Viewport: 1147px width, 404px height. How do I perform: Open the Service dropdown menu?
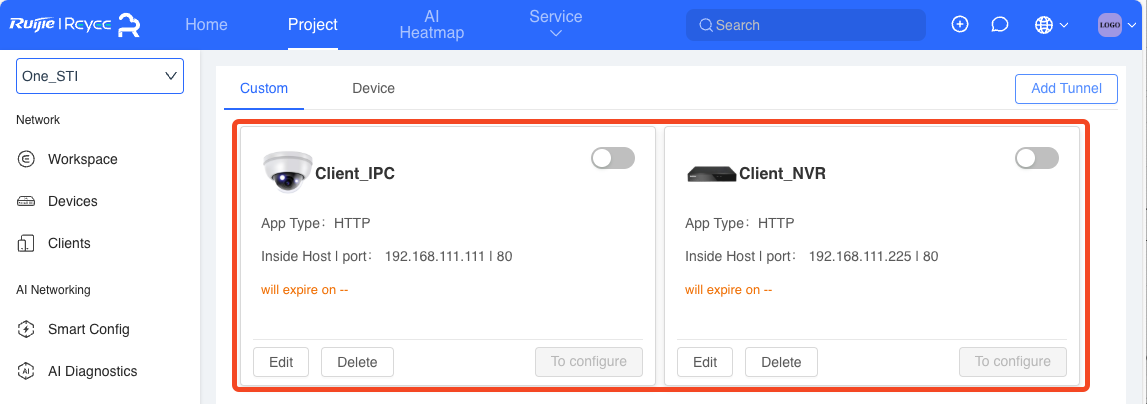pyautogui.click(x=556, y=24)
